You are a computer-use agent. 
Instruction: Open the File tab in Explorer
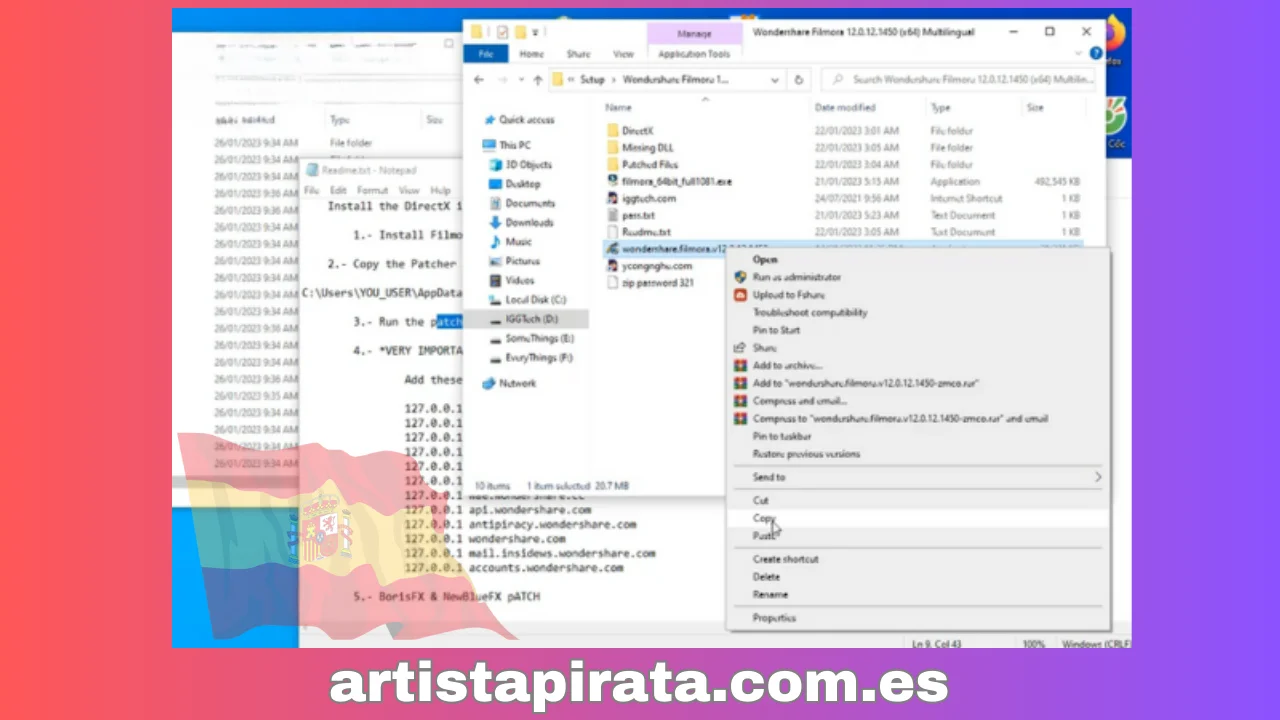[x=485, y=54]
